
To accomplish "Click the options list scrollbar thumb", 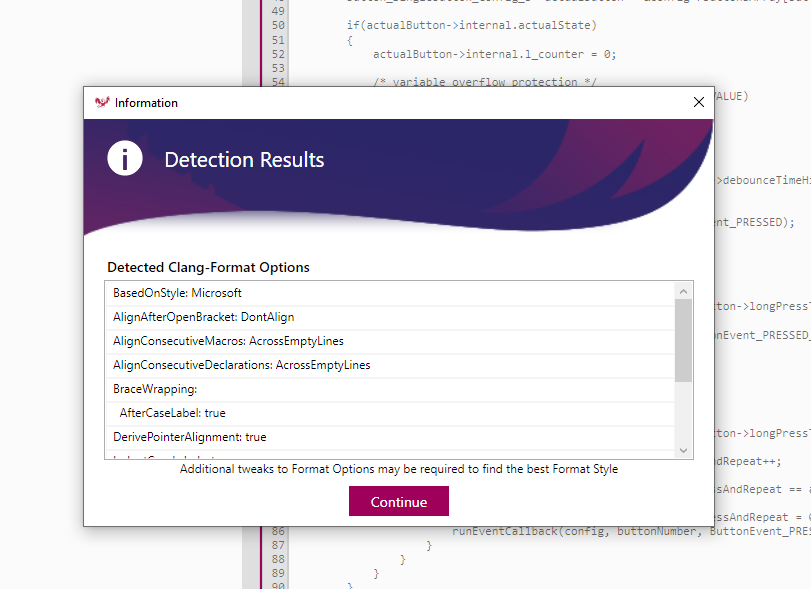I will point(683,340).
